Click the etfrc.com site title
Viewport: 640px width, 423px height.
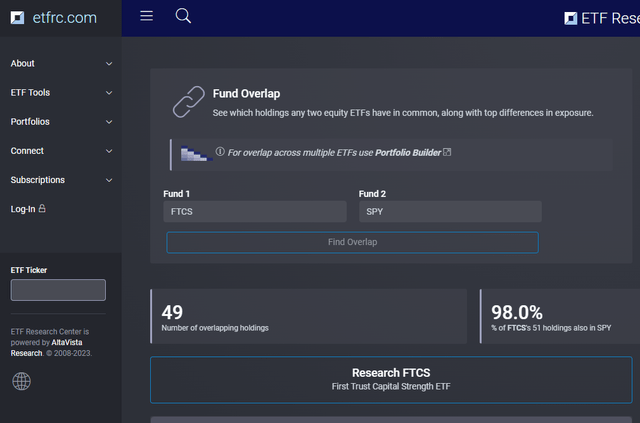tap(64, 18)
